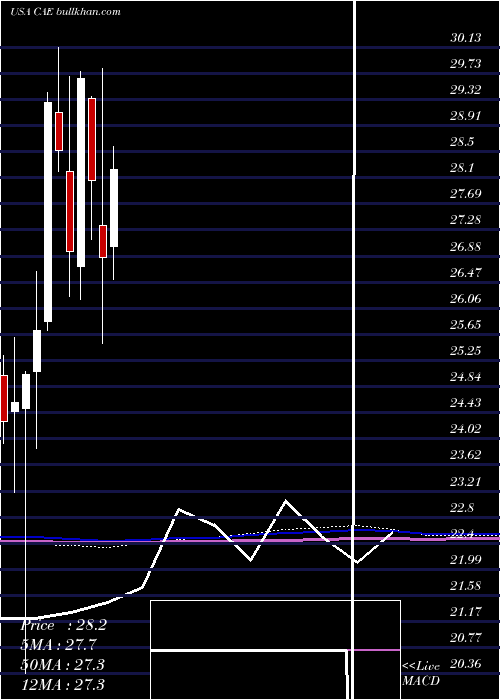Click the 'Price : 28.2' readout
Screen dimensions: 500x700
point(63,625)
